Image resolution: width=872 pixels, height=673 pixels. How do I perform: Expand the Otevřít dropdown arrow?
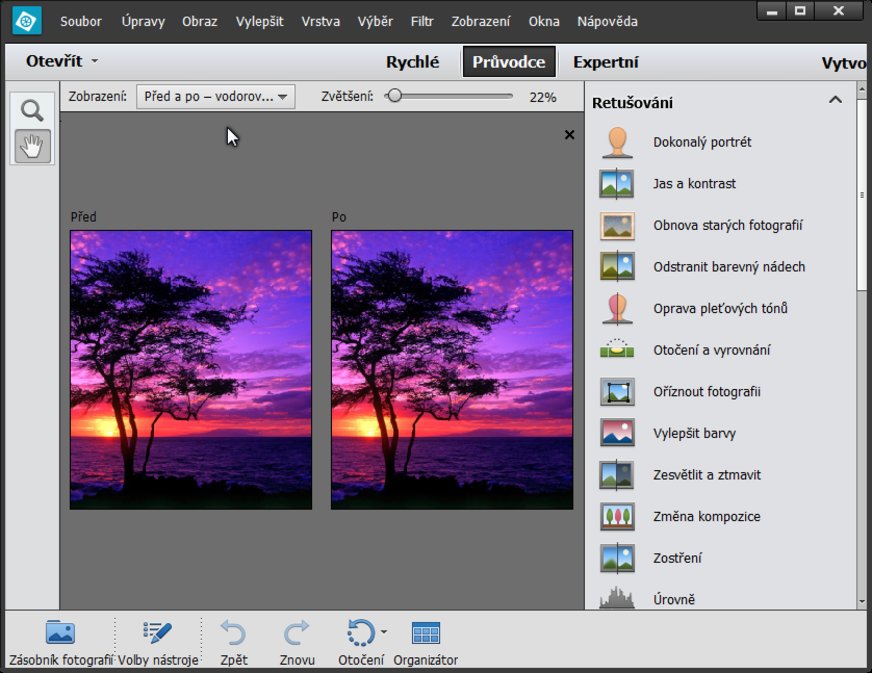pyautogui.click(x=95, y=62)
